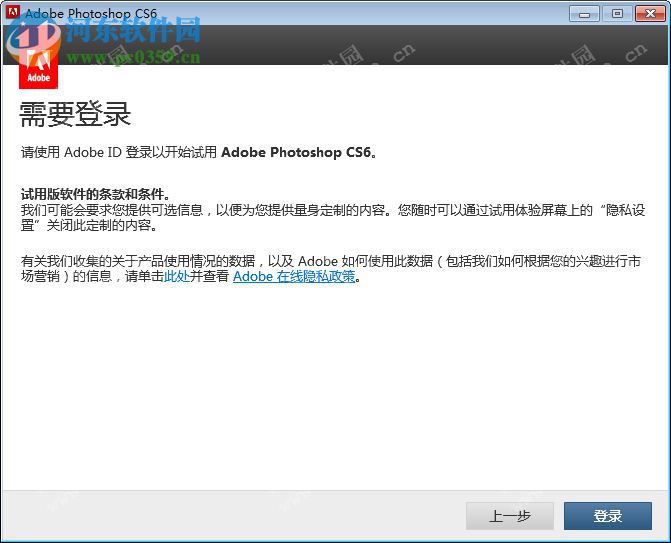671x543 pixels.
Task: Maximize the Adobe Photoshop CS6 window
Action: coord(617,14)
